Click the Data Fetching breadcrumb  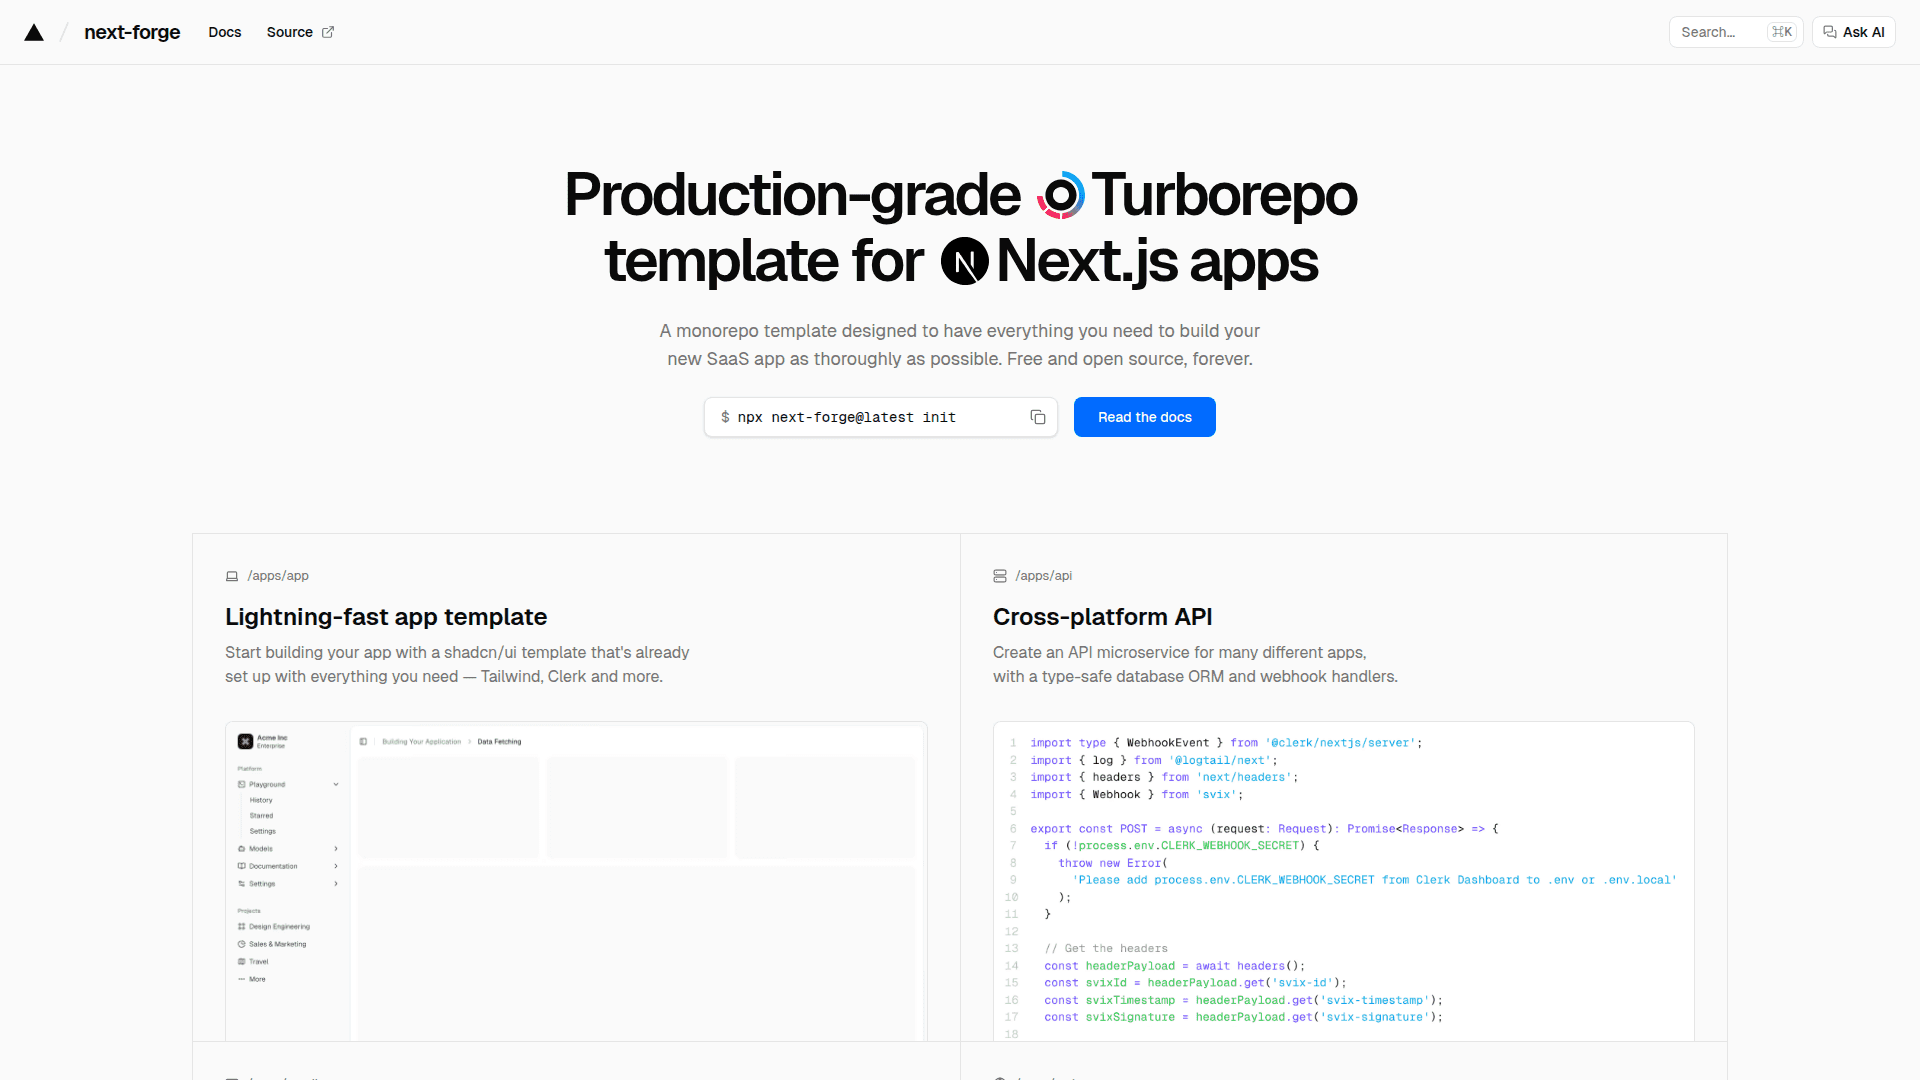coord(499,742)
